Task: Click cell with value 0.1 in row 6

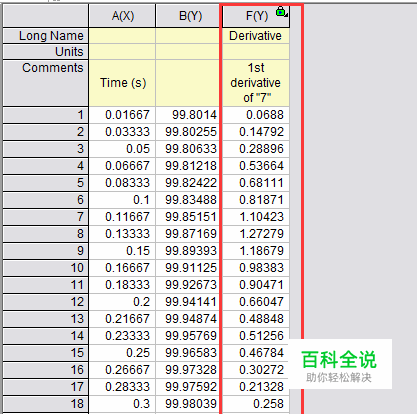Action: point(122,200)
